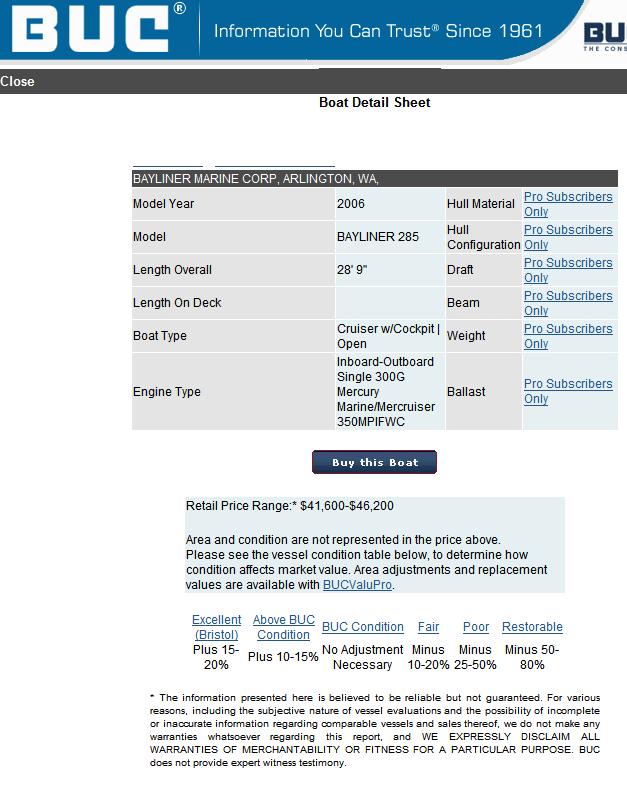627x785 pixels.
Task: Click the Draft label
Action: tap(460, 270)
